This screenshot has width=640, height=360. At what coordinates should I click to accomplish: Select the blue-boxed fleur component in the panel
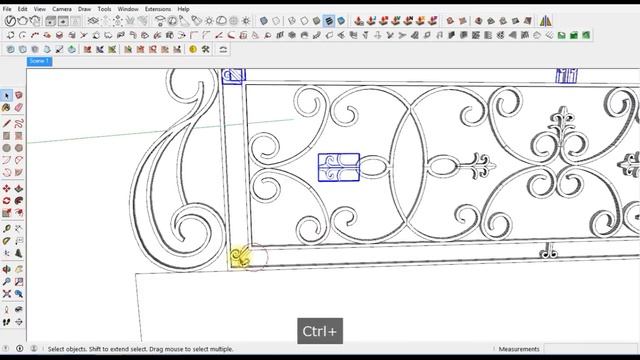pyautogui.click(x=339, y=167)
